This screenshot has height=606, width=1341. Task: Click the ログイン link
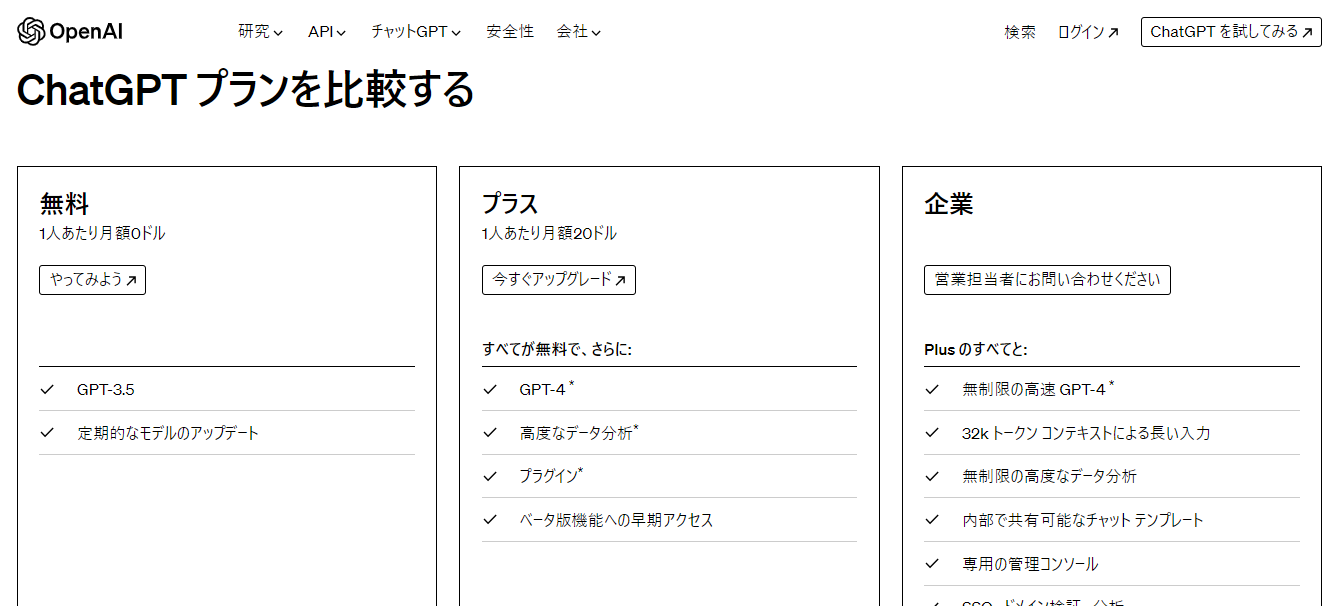click(1088, 32)
